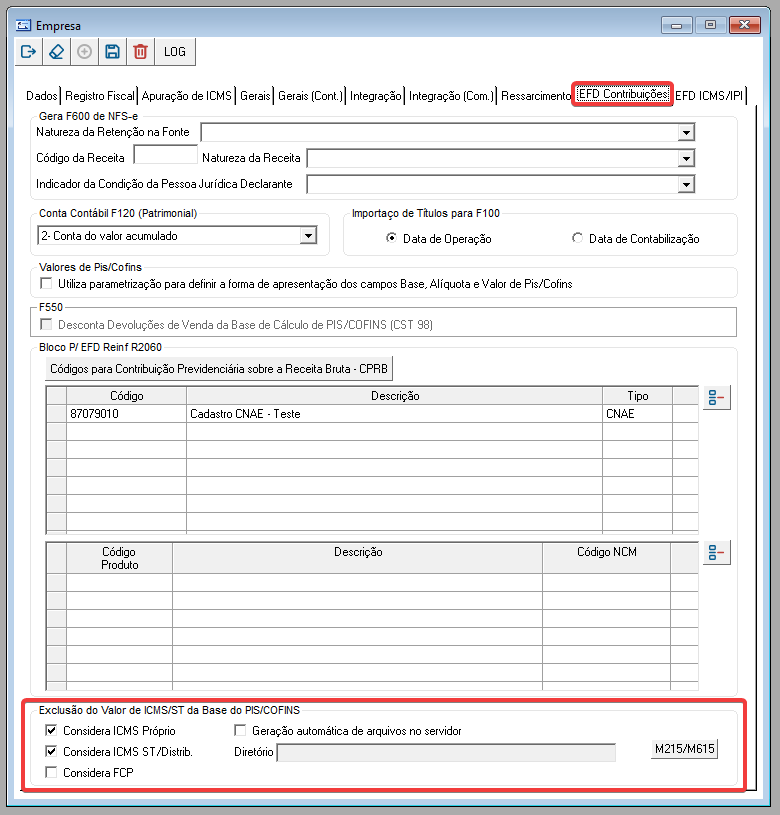Screen dimensions: 780x815
Task: Click the Tipo column header
Action: [637, 396]
